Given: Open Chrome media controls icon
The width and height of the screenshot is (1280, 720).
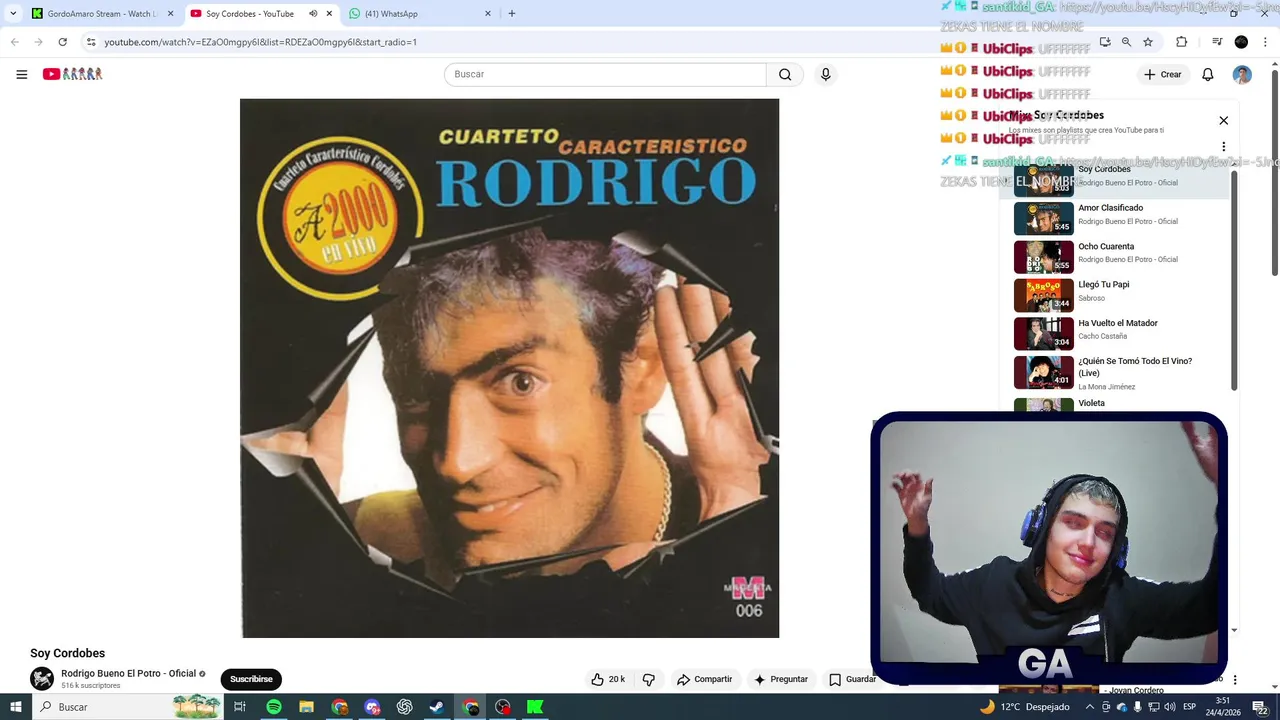Looking at the screenshot, I should (x=1217, y=42).
